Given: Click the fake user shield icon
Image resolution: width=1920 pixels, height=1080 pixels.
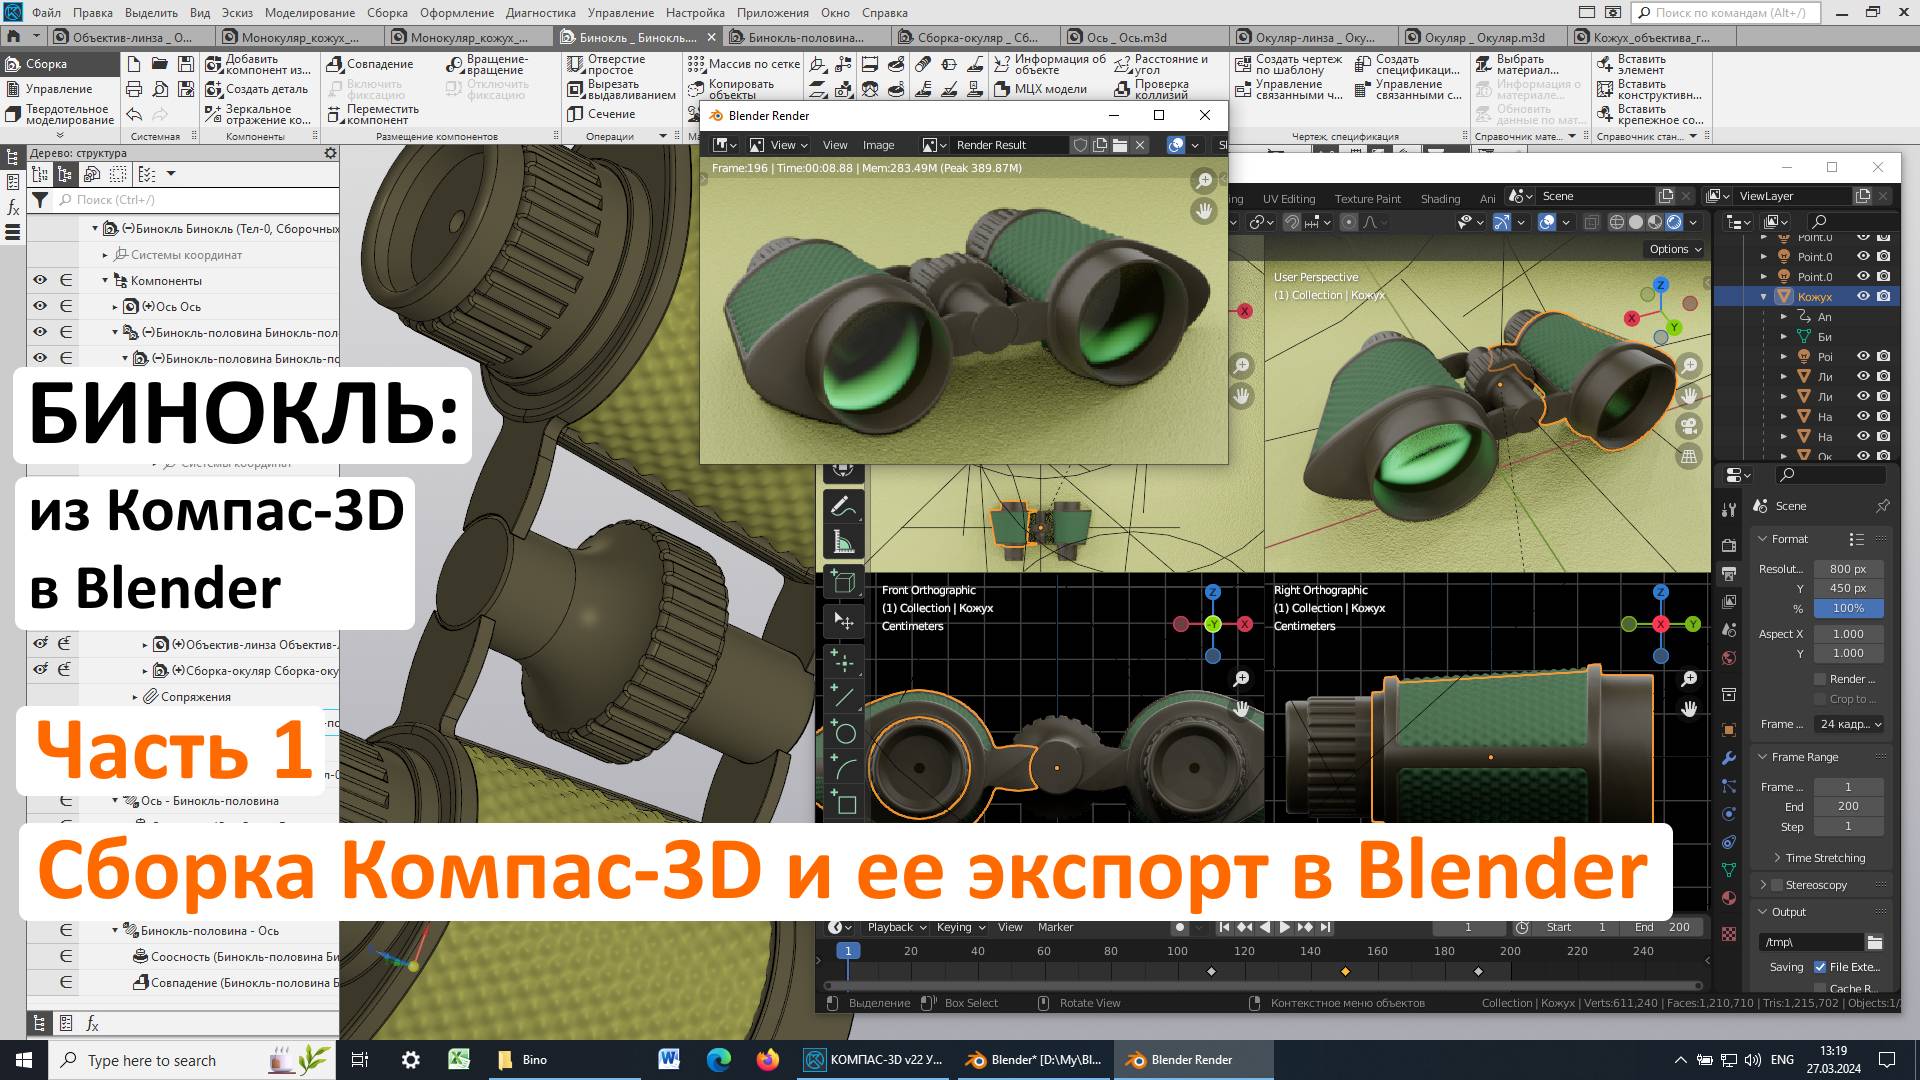Looking at the screenshot, I should point(1080,145).
